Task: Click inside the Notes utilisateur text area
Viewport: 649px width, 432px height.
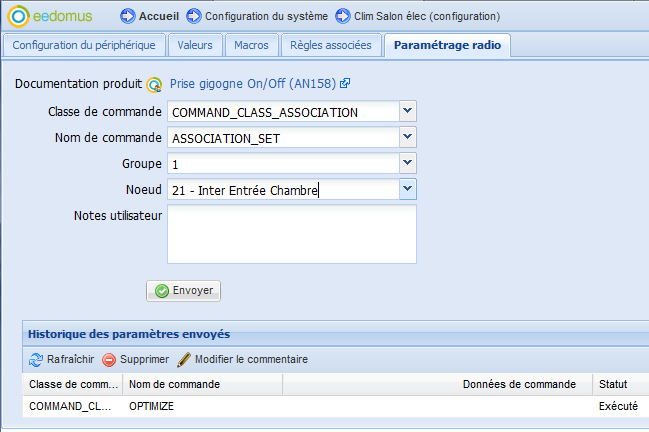Action: pos(291,234)
